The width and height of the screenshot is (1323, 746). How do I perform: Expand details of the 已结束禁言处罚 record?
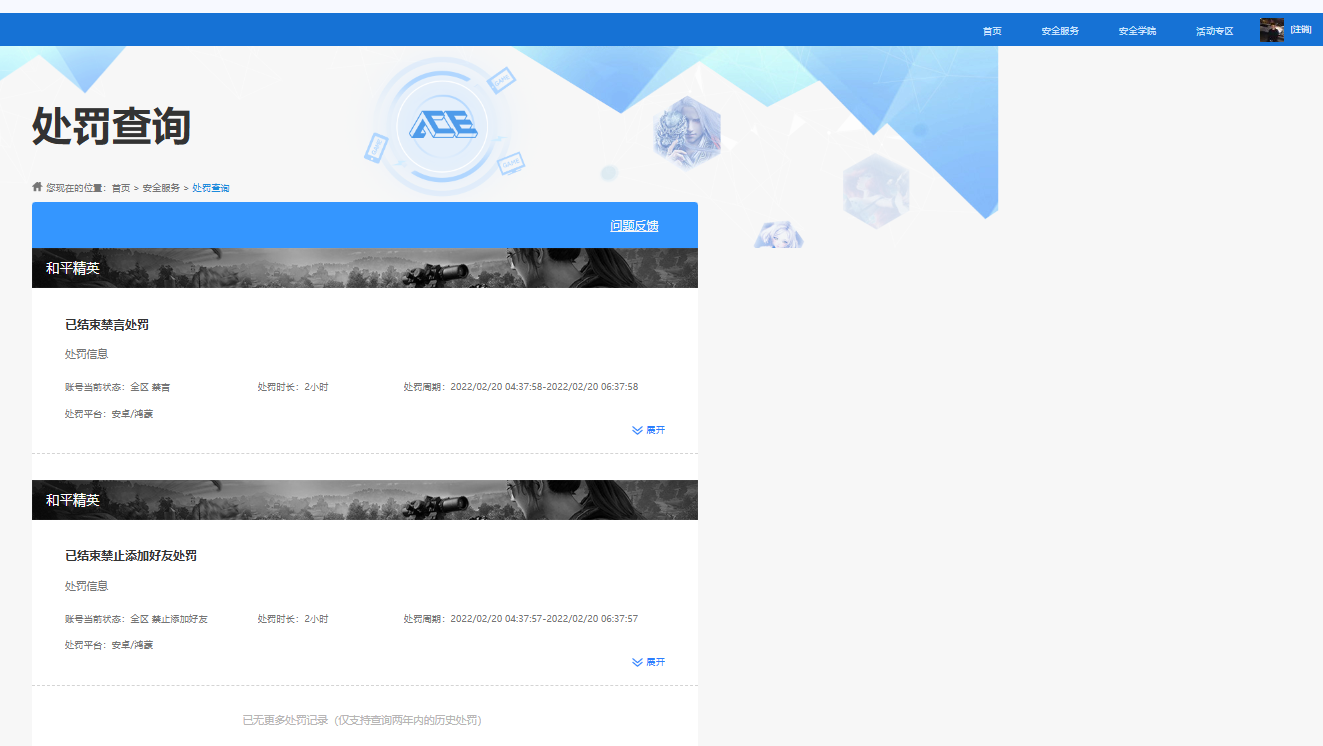[648, 430]
